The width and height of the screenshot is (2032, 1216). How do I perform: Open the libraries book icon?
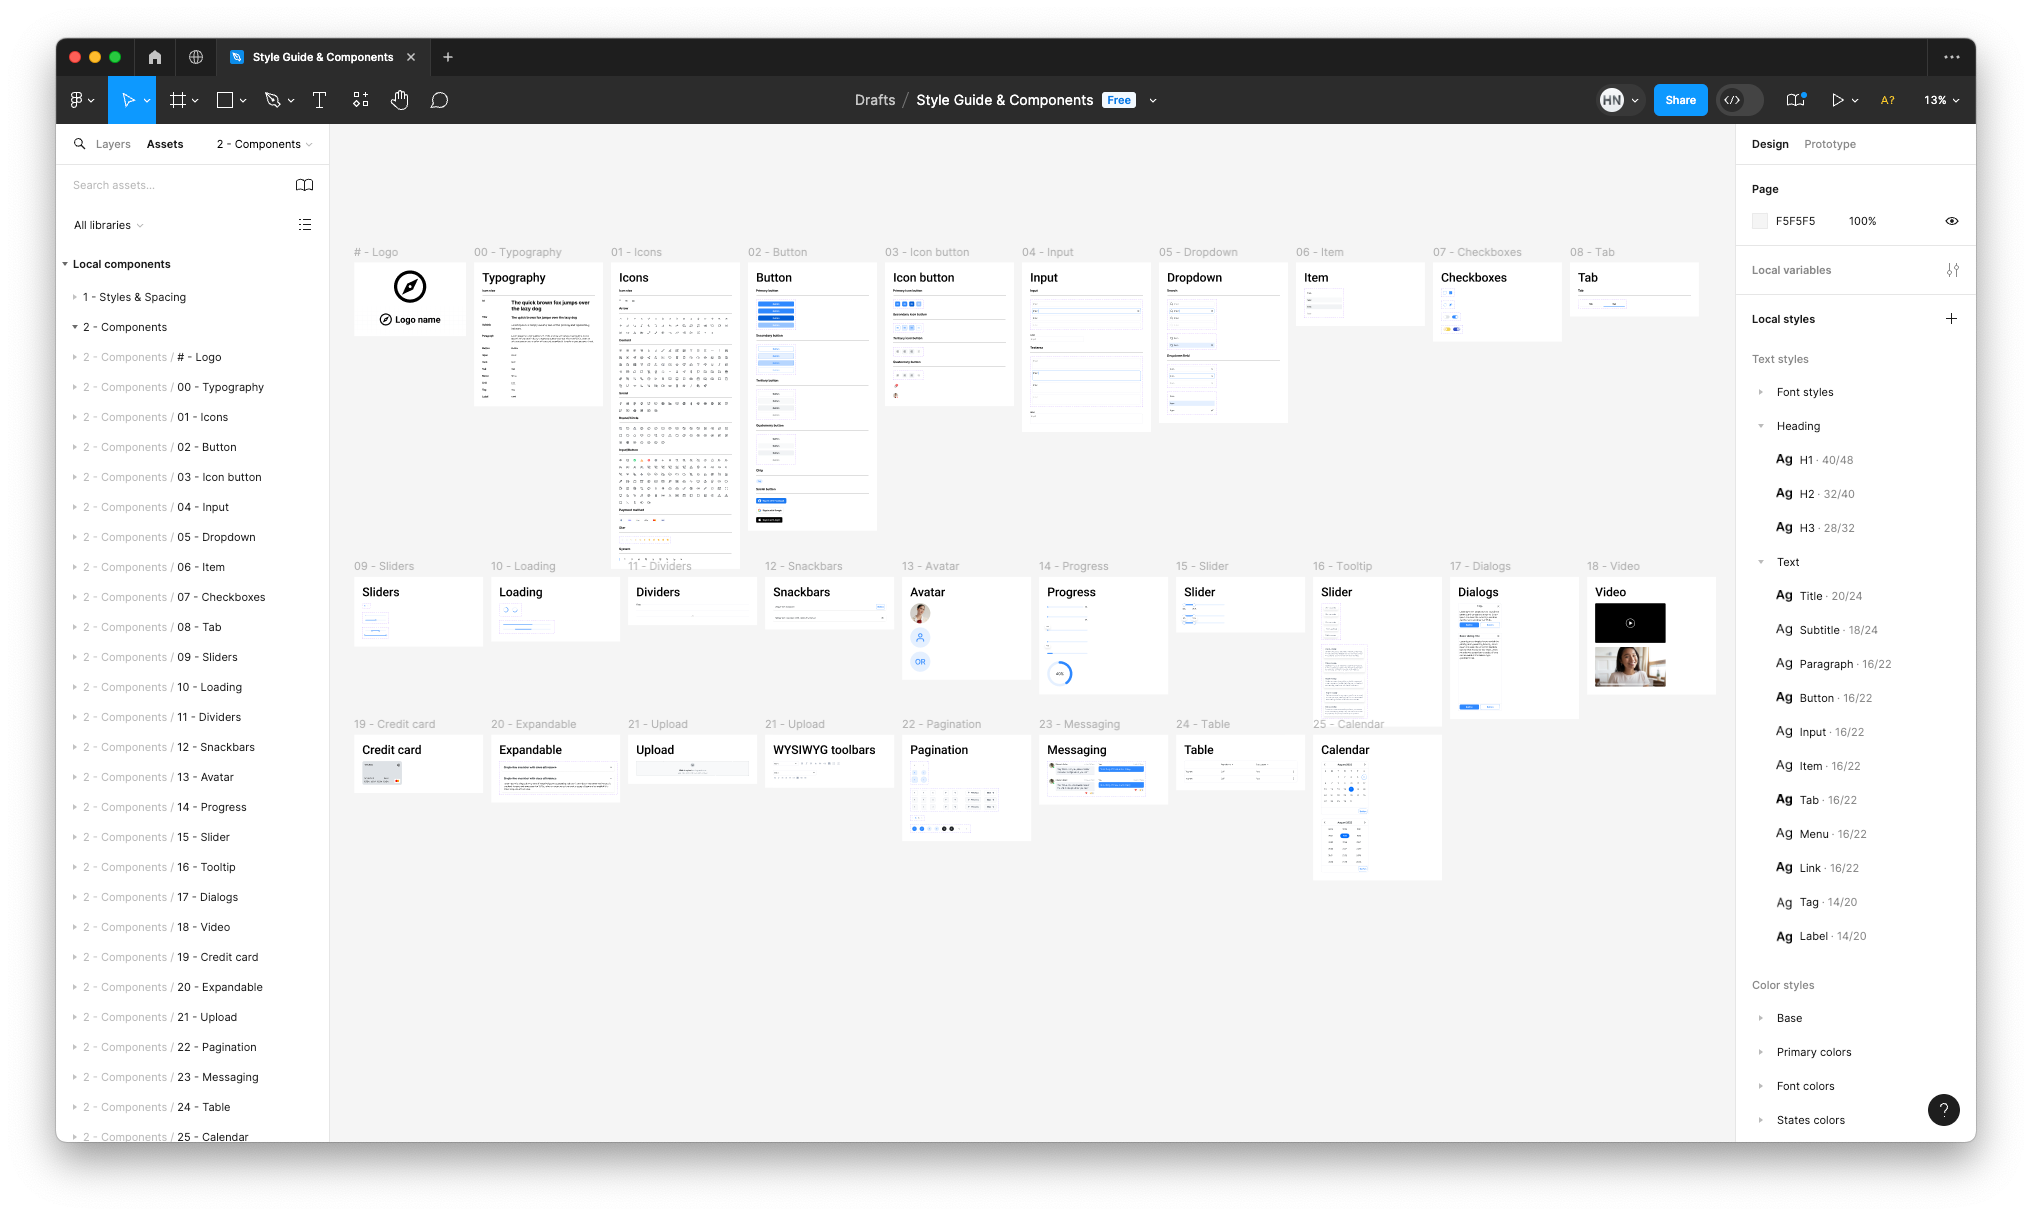tap(305, 185)
